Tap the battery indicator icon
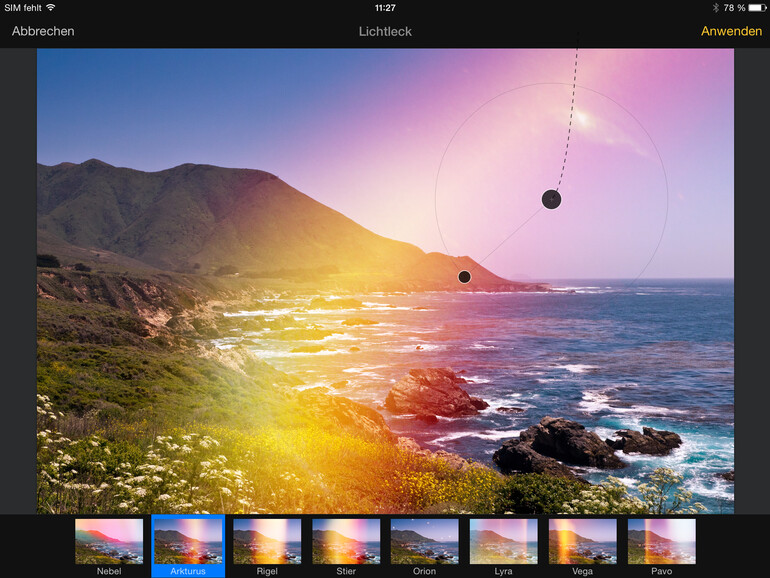The width and height of the screenshot is (770, 578). click(x=757, y=7)
